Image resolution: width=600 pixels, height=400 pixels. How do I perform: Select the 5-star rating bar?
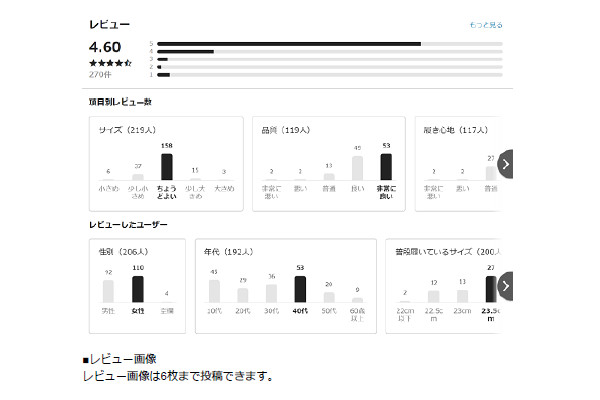tap(290, 44)
